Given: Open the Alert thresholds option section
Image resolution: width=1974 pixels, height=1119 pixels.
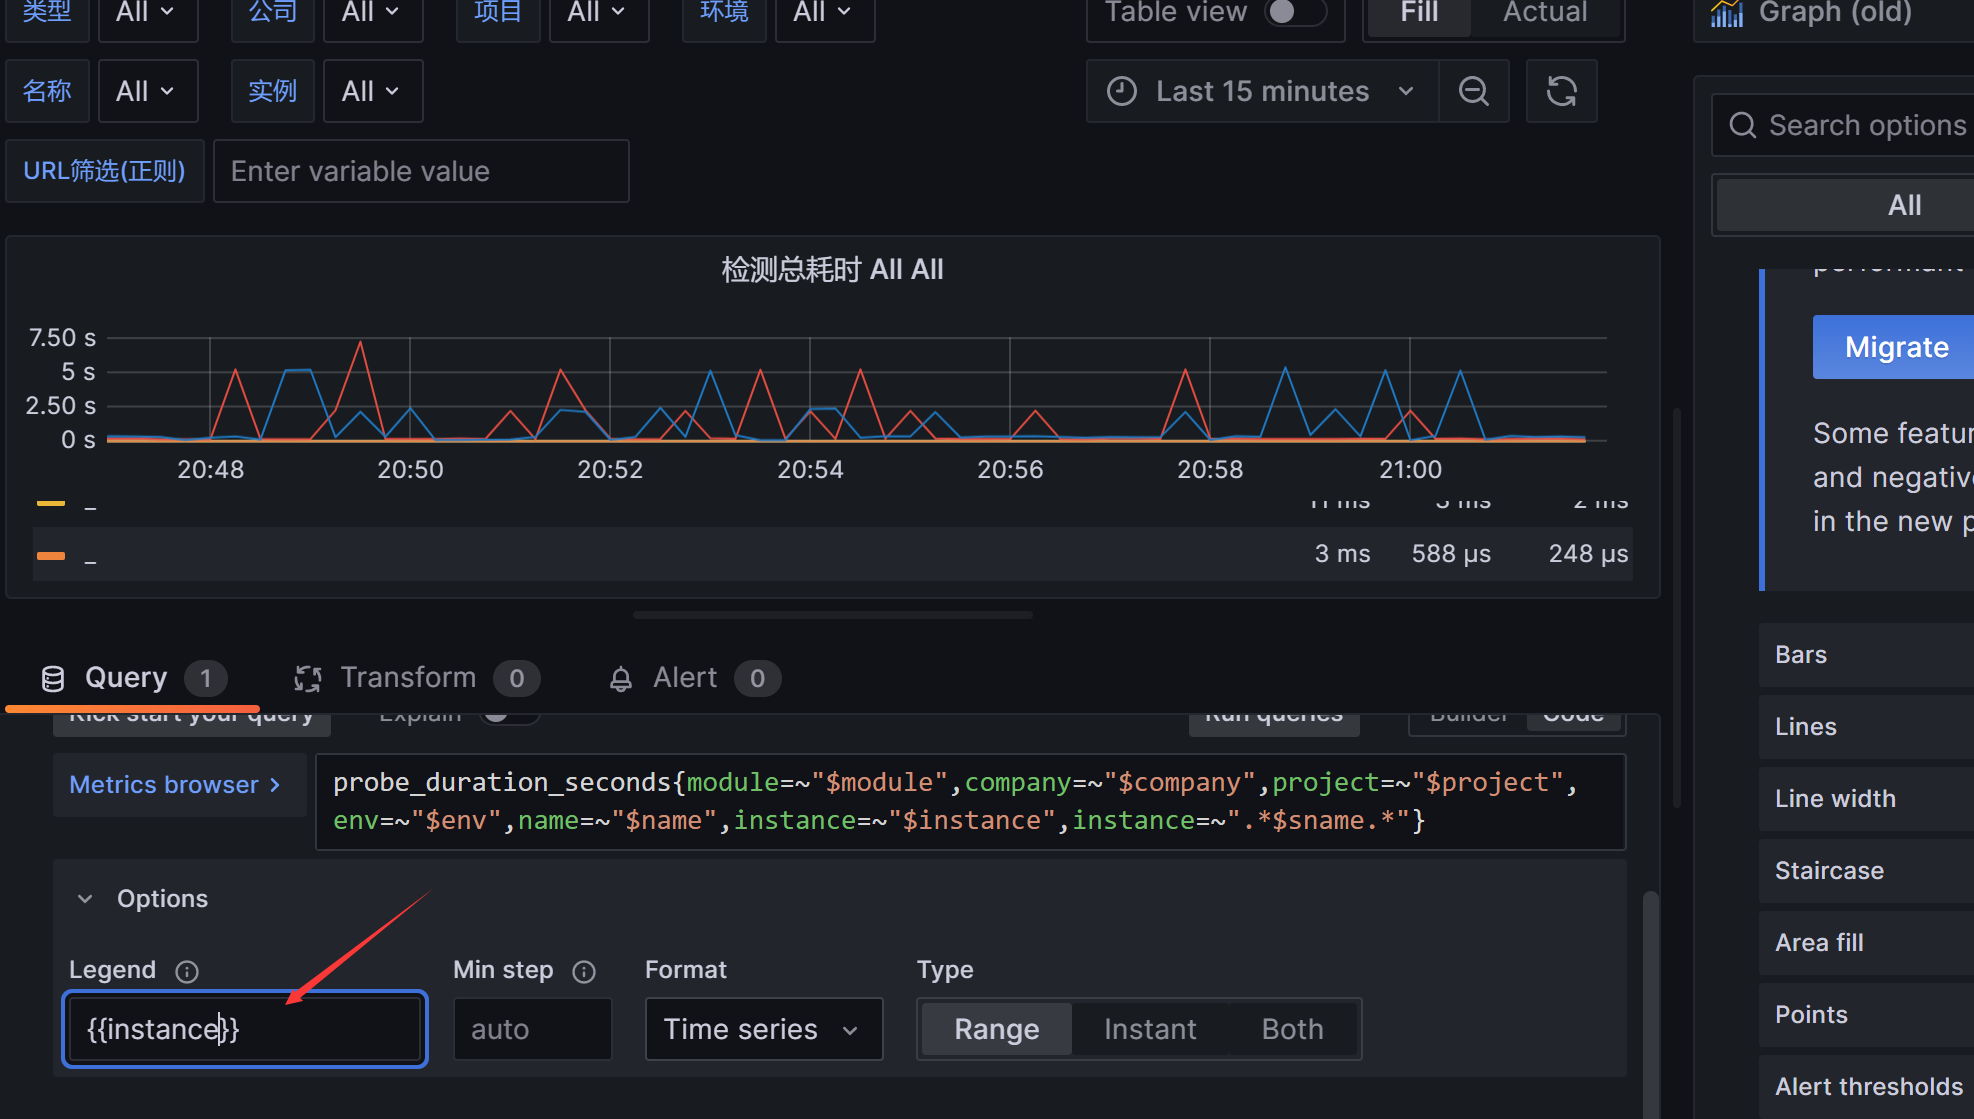Looking at the screenshot, I should 1866,1087.
